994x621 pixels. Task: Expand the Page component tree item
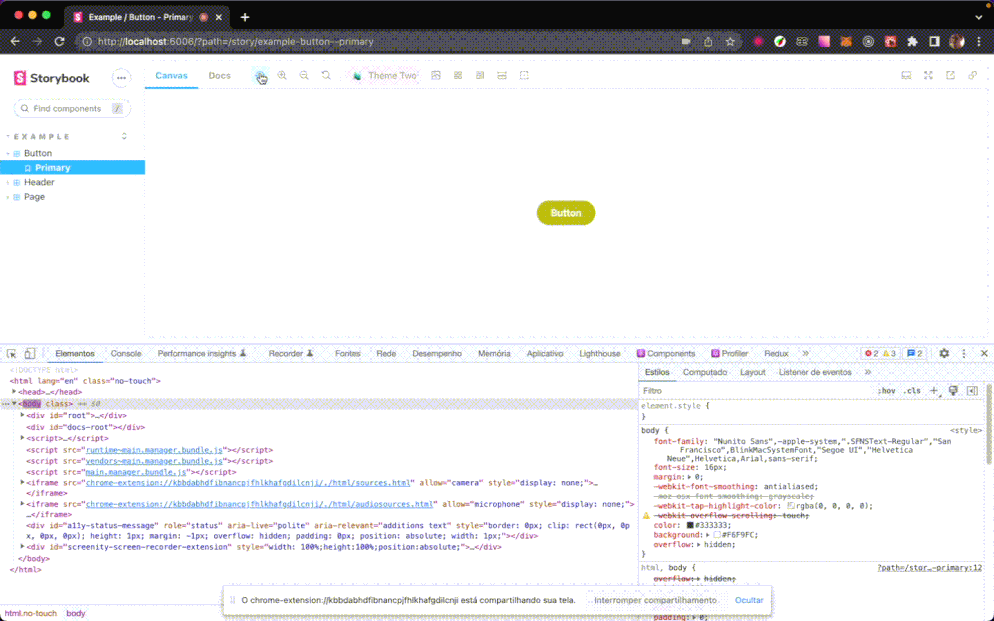[34, 197]
